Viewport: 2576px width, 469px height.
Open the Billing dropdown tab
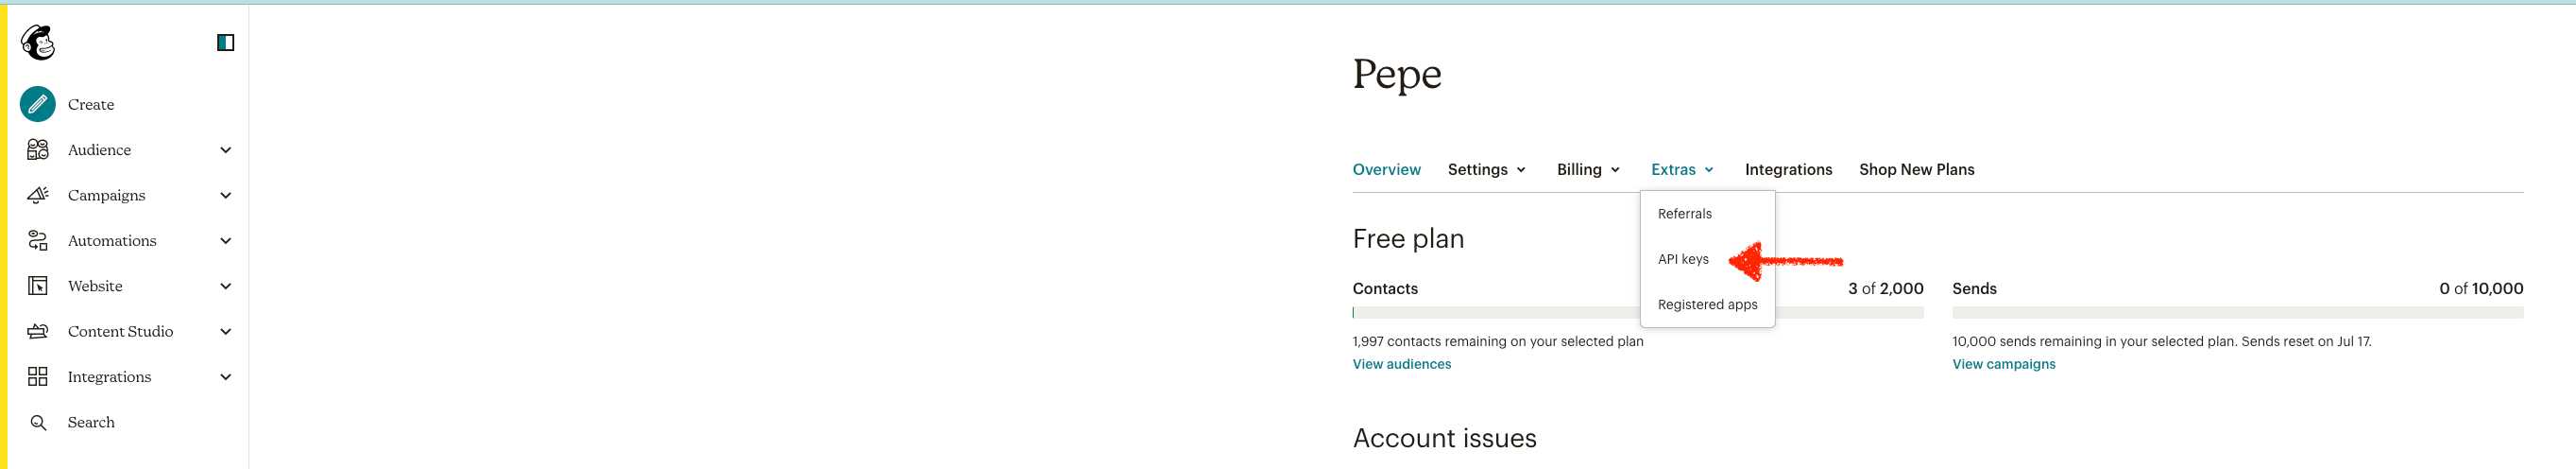tap(1588, 170)
